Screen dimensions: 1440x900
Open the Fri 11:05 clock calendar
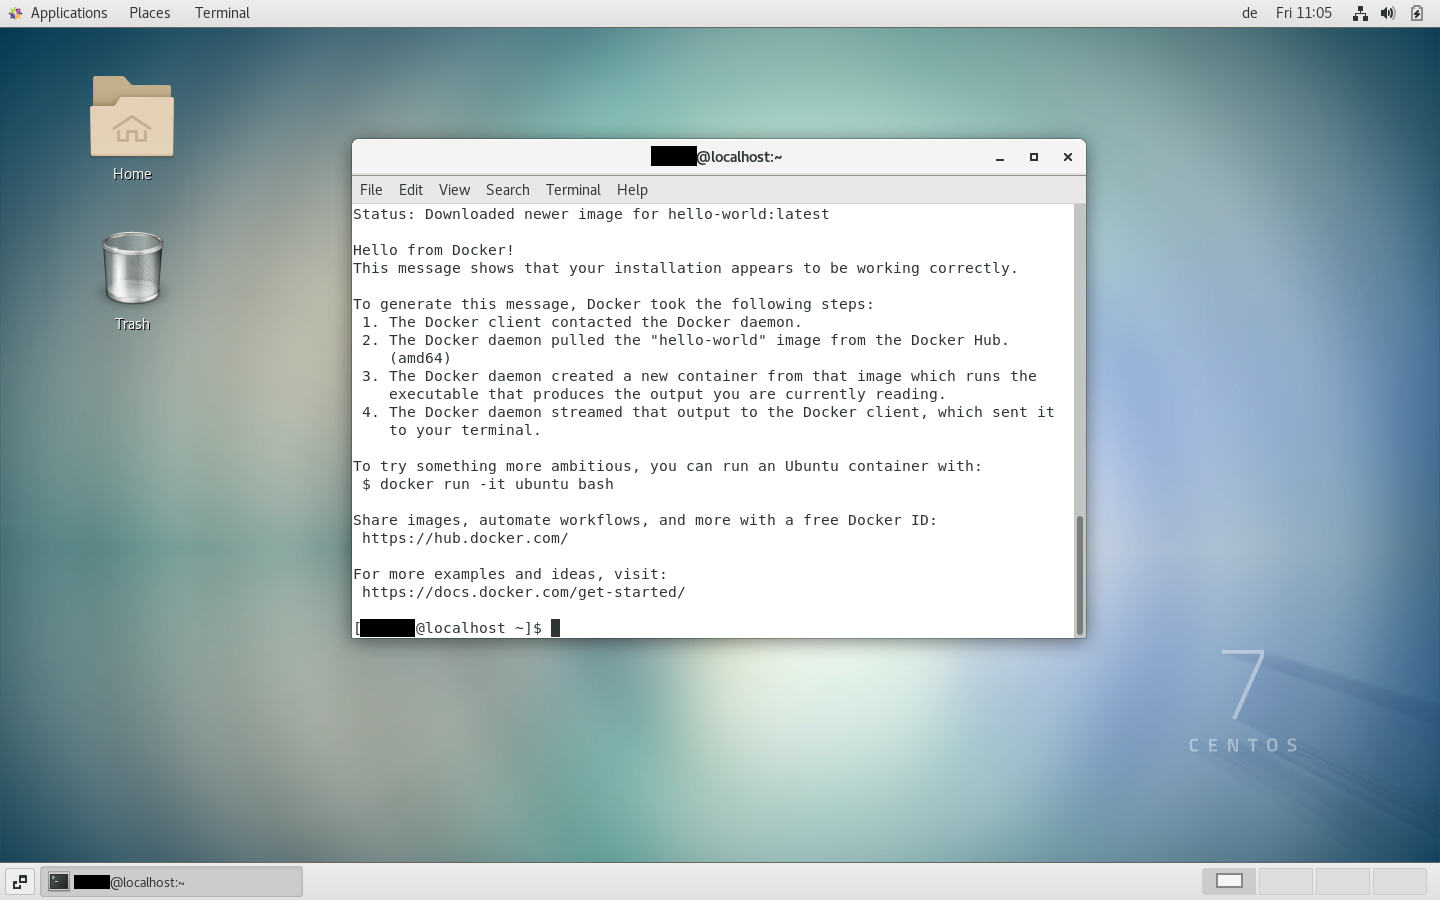(1304, 13)
